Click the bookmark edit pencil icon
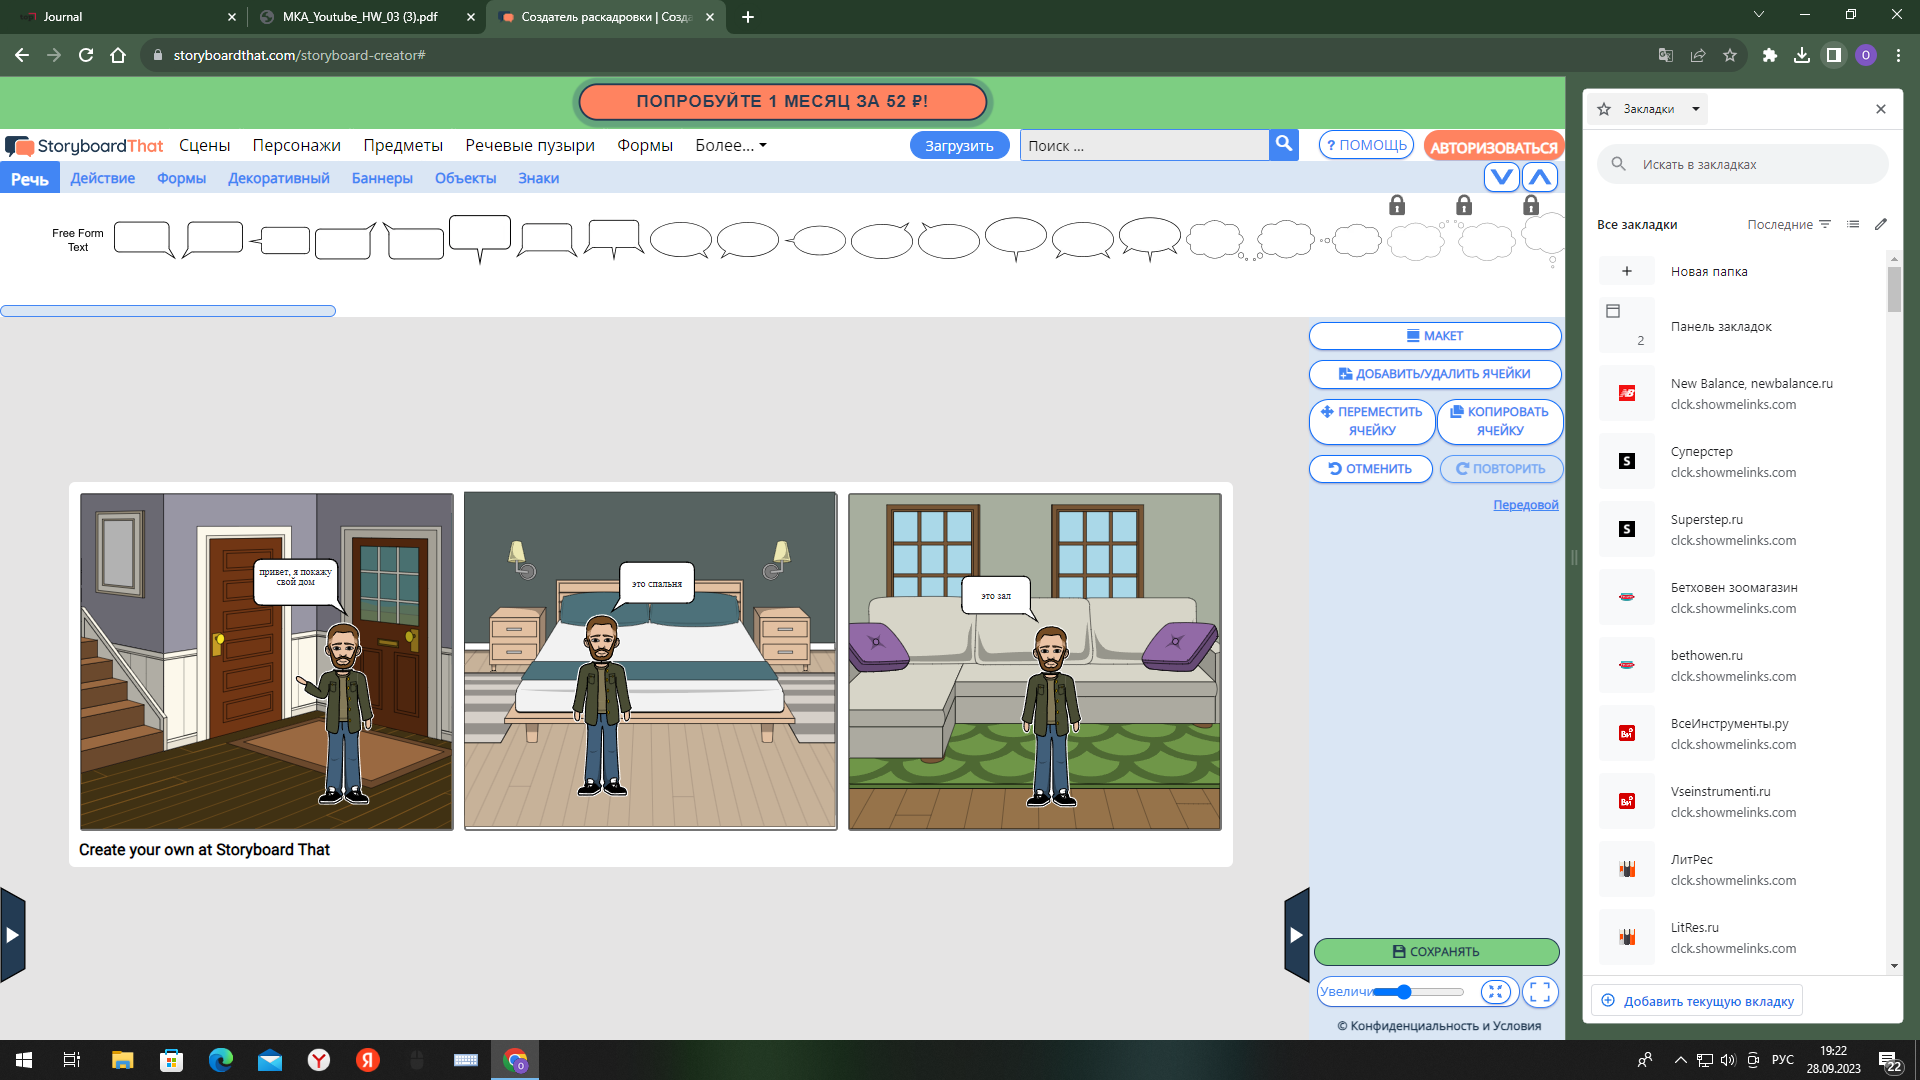The width and height of the screenshot is (1920, 1080). [1881, 224]
